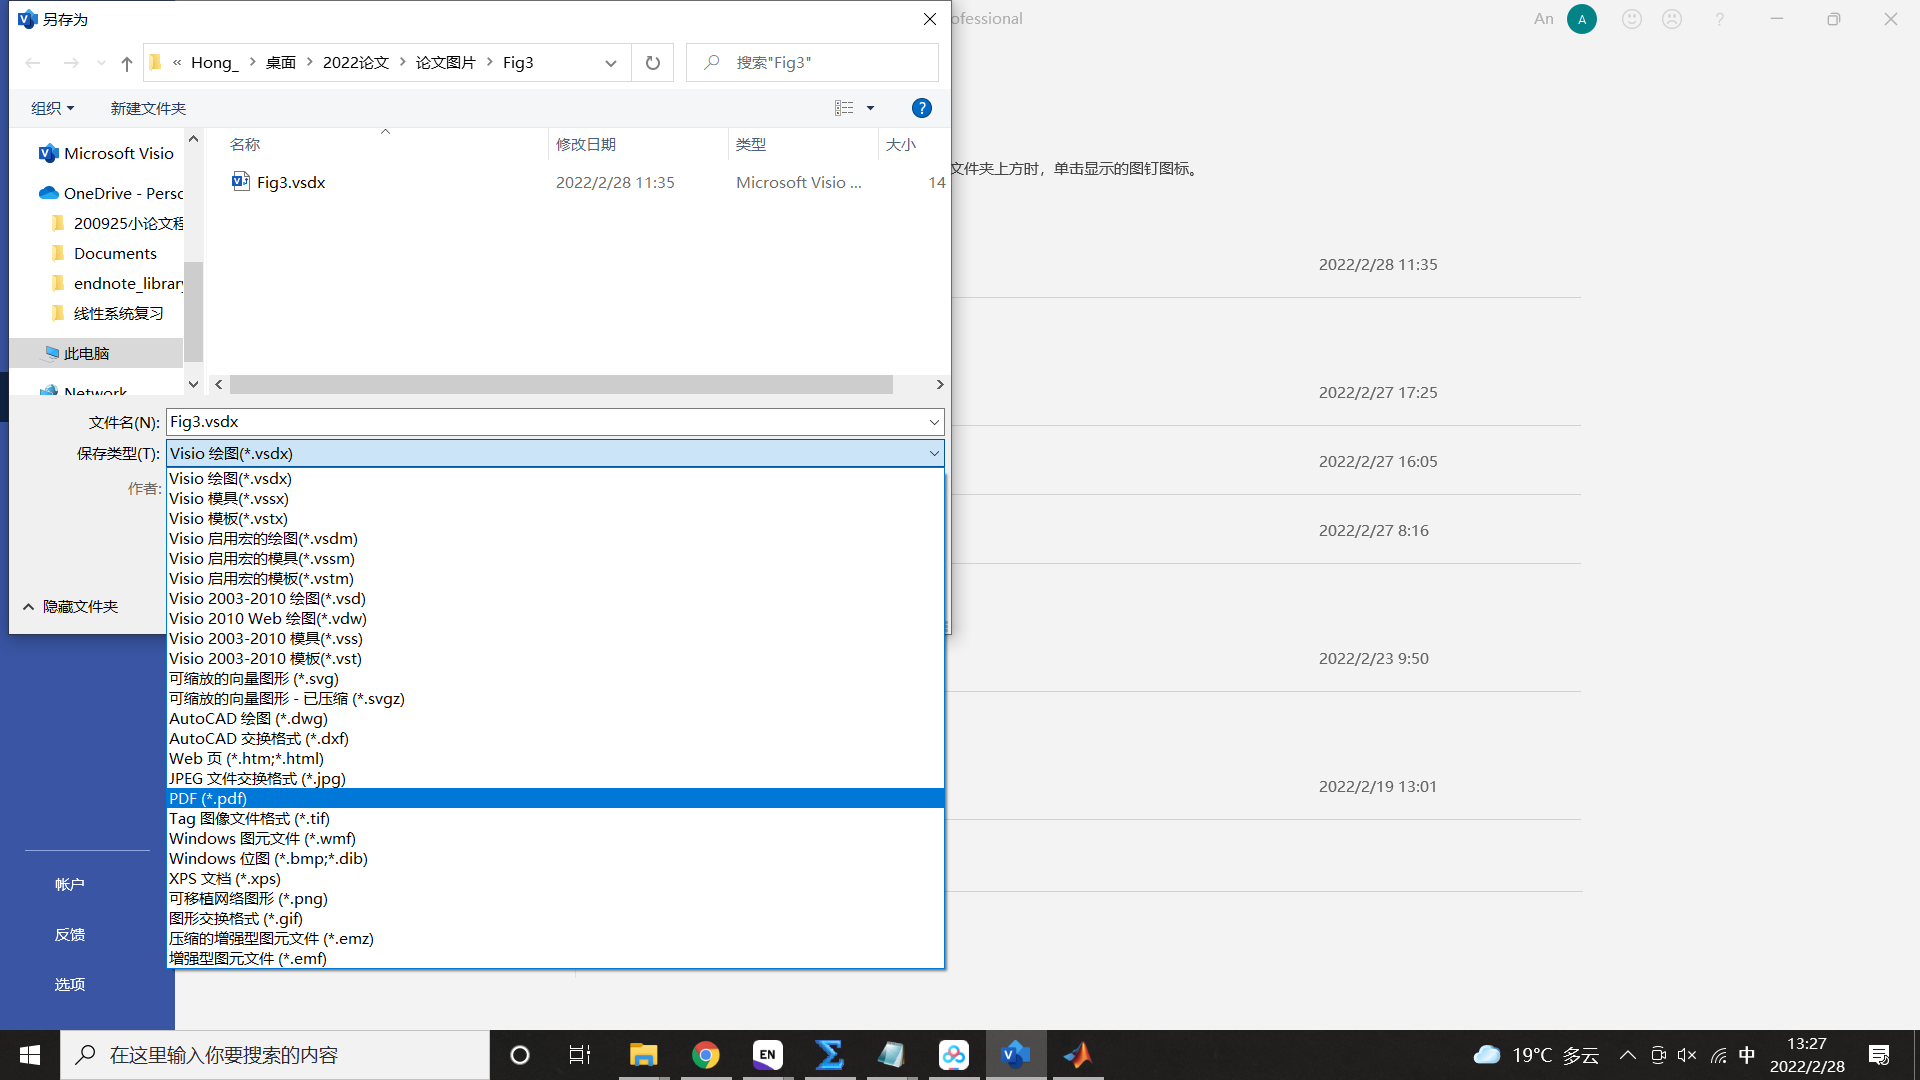
Task: Open MATLAB from taskbar
Action: click(x=1078, y=1055)
